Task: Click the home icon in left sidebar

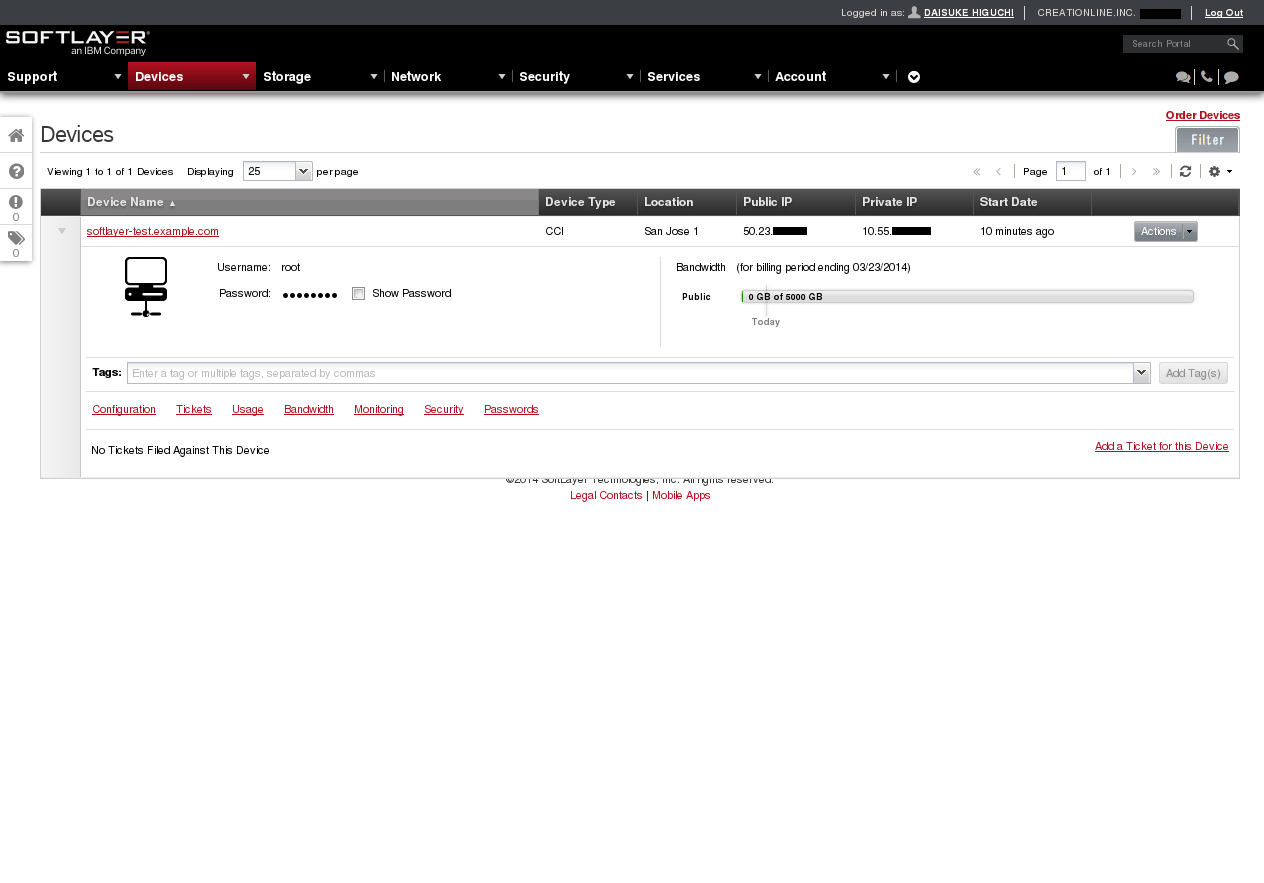Action: click(16, 136)
